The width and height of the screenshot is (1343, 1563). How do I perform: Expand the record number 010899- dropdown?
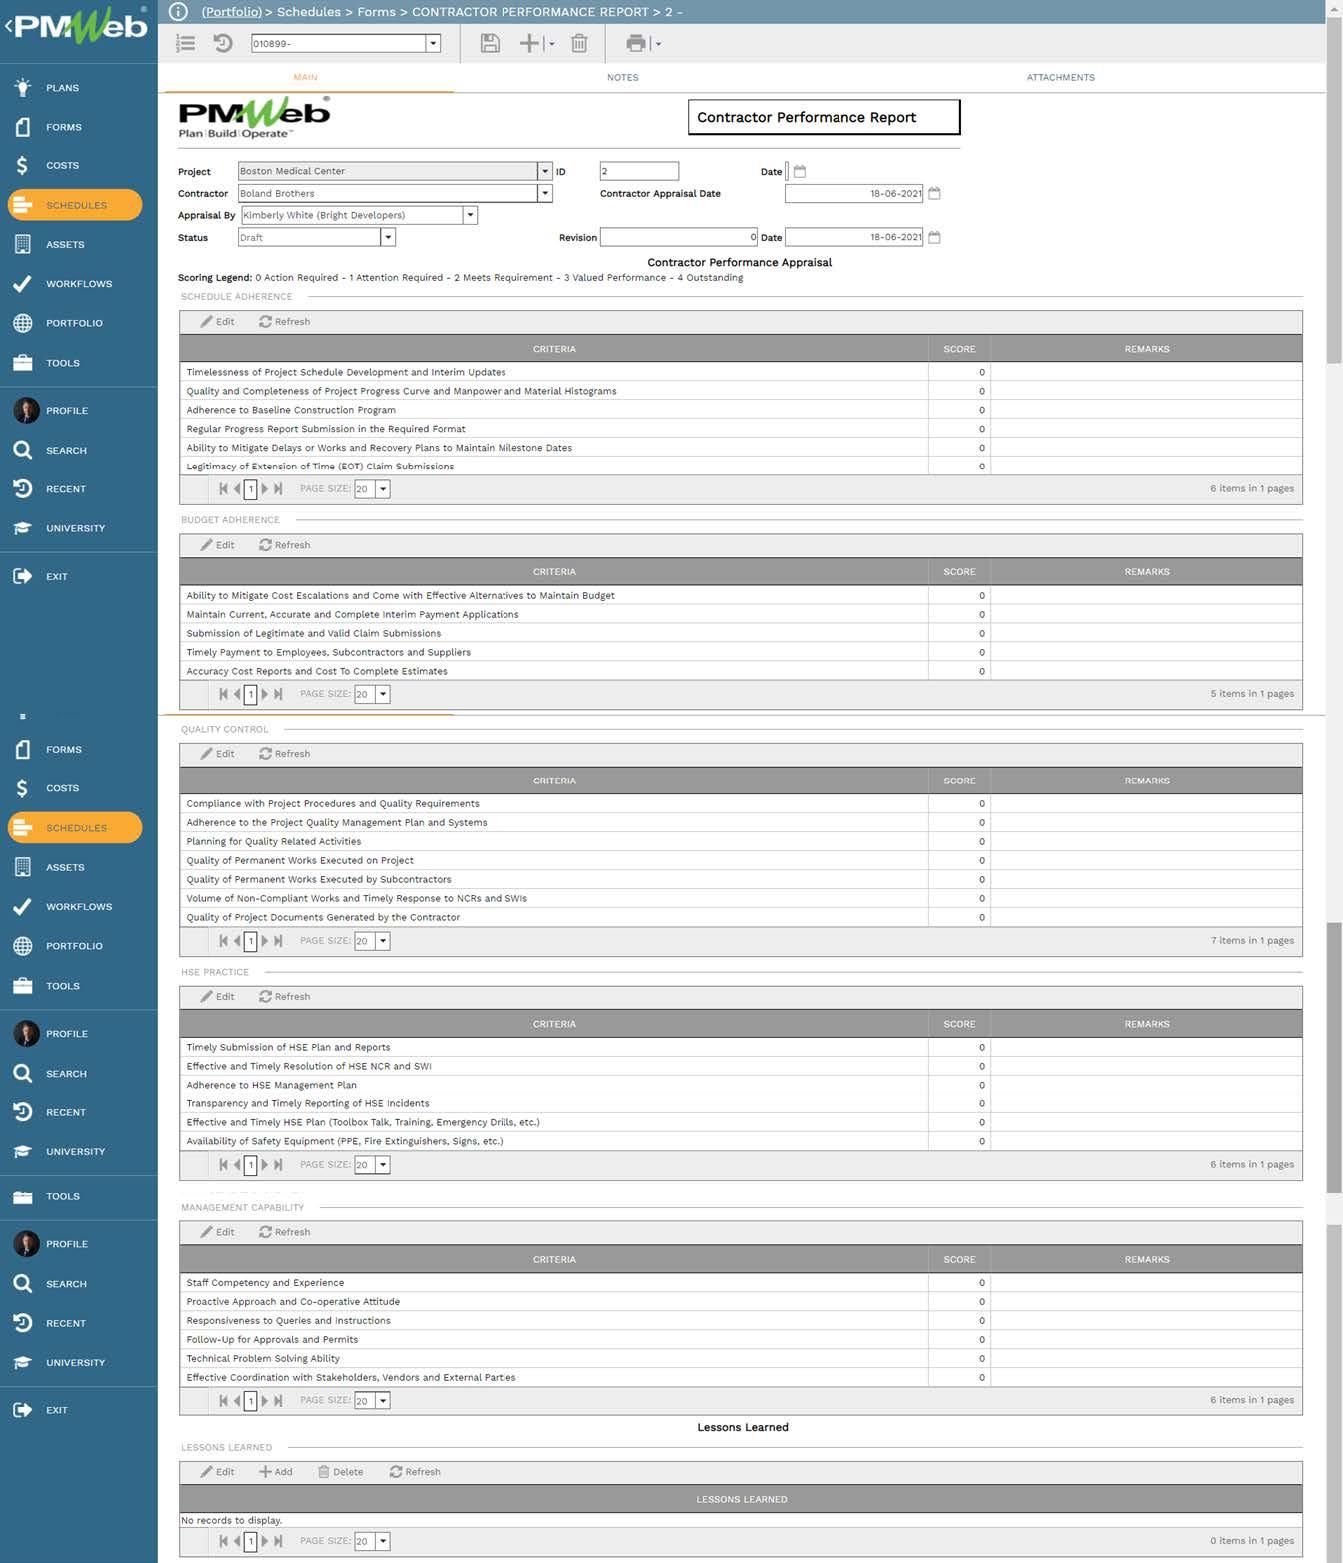433,43
